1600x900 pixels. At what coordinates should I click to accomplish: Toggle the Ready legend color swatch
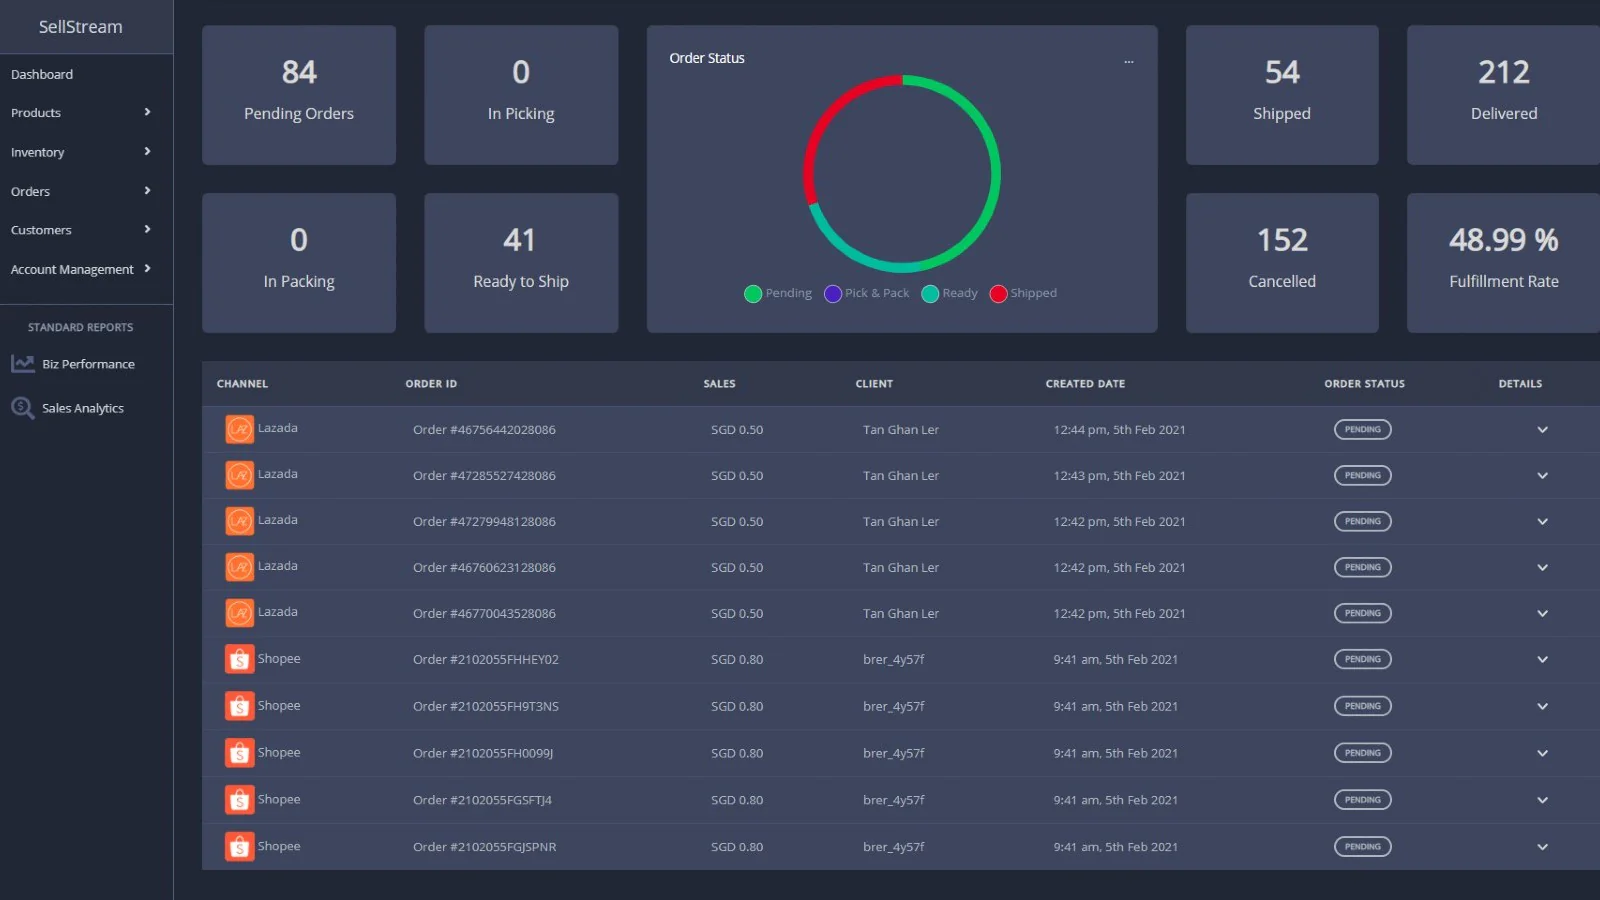pos(930,293)
